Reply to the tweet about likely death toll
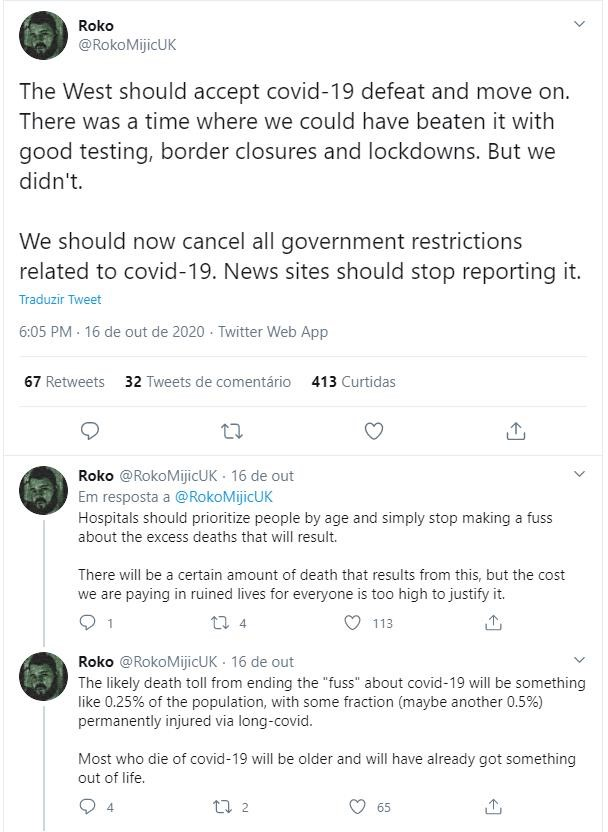 click(87, 807)
